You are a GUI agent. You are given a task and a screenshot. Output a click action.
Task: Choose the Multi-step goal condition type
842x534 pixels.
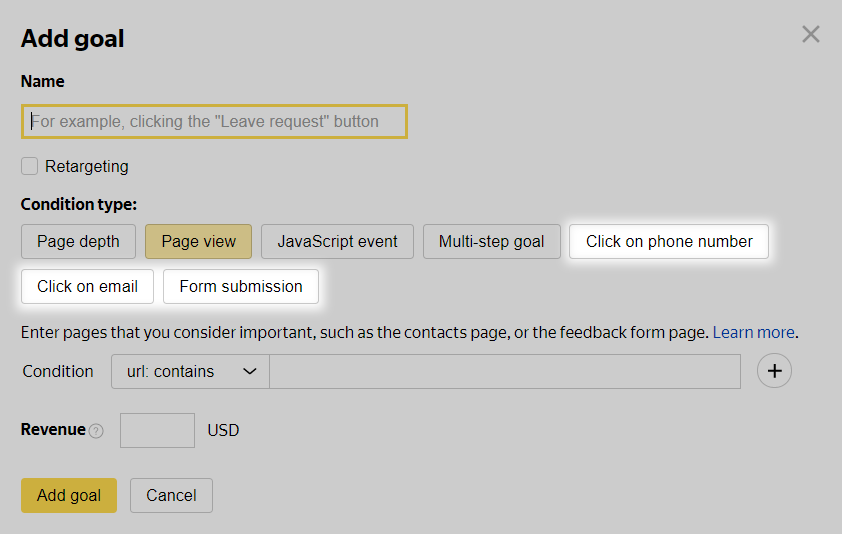pyautogui.click(x=491, y=241)
